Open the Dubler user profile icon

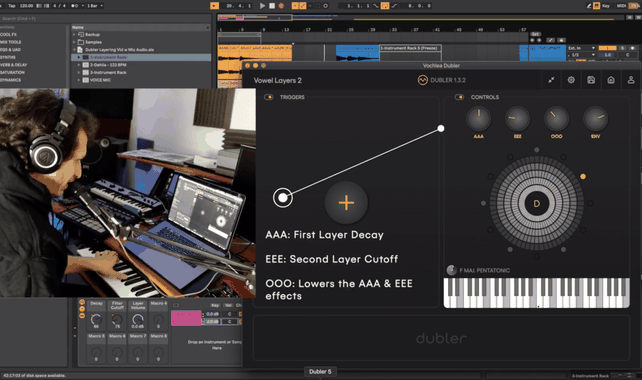point(631,80)
